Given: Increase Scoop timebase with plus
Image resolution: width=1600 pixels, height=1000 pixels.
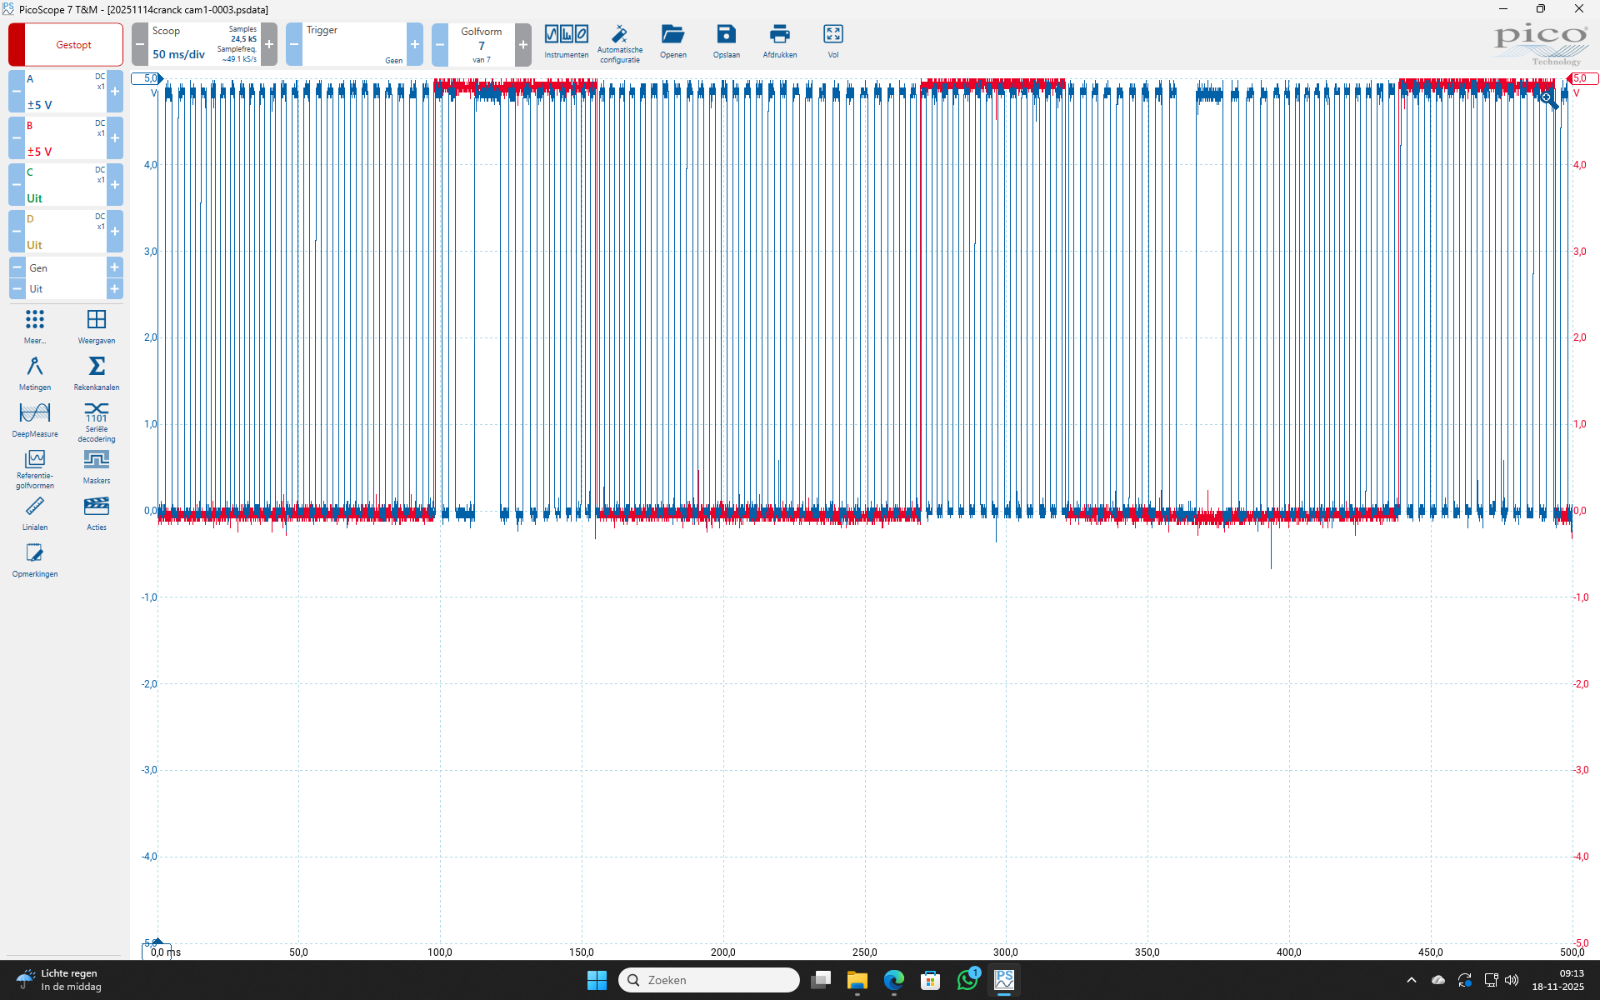Looking at the screenshot, I should pyautogui.click(x=269, y=45).
